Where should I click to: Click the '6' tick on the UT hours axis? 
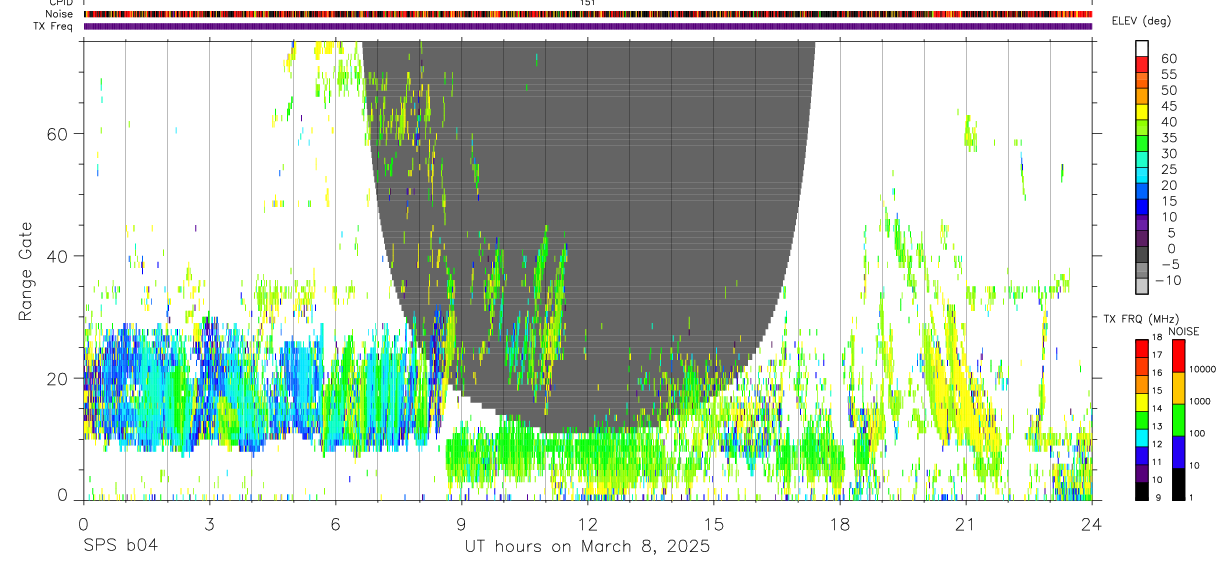pos(335,524)
